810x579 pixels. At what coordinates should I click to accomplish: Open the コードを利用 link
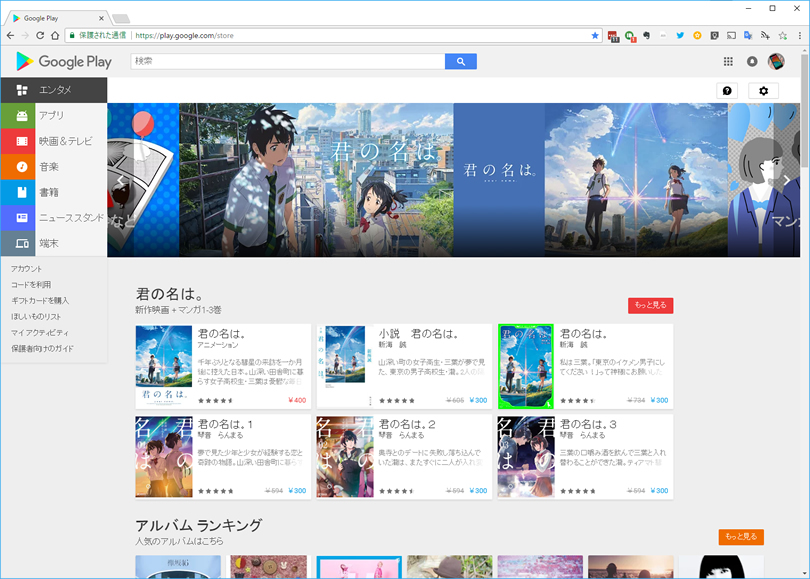pyautogui.click(x=31, y=285)
